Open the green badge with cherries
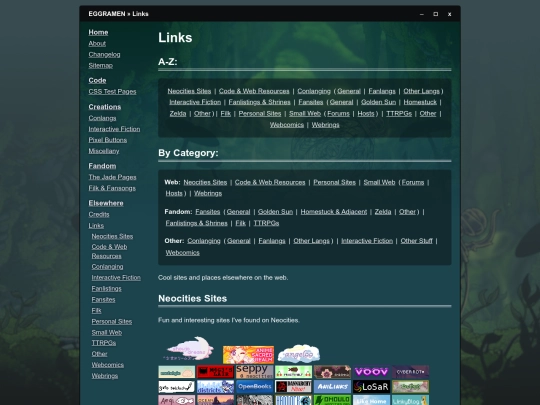Viewport: 540px width, 405px height. tap(293, 372)
